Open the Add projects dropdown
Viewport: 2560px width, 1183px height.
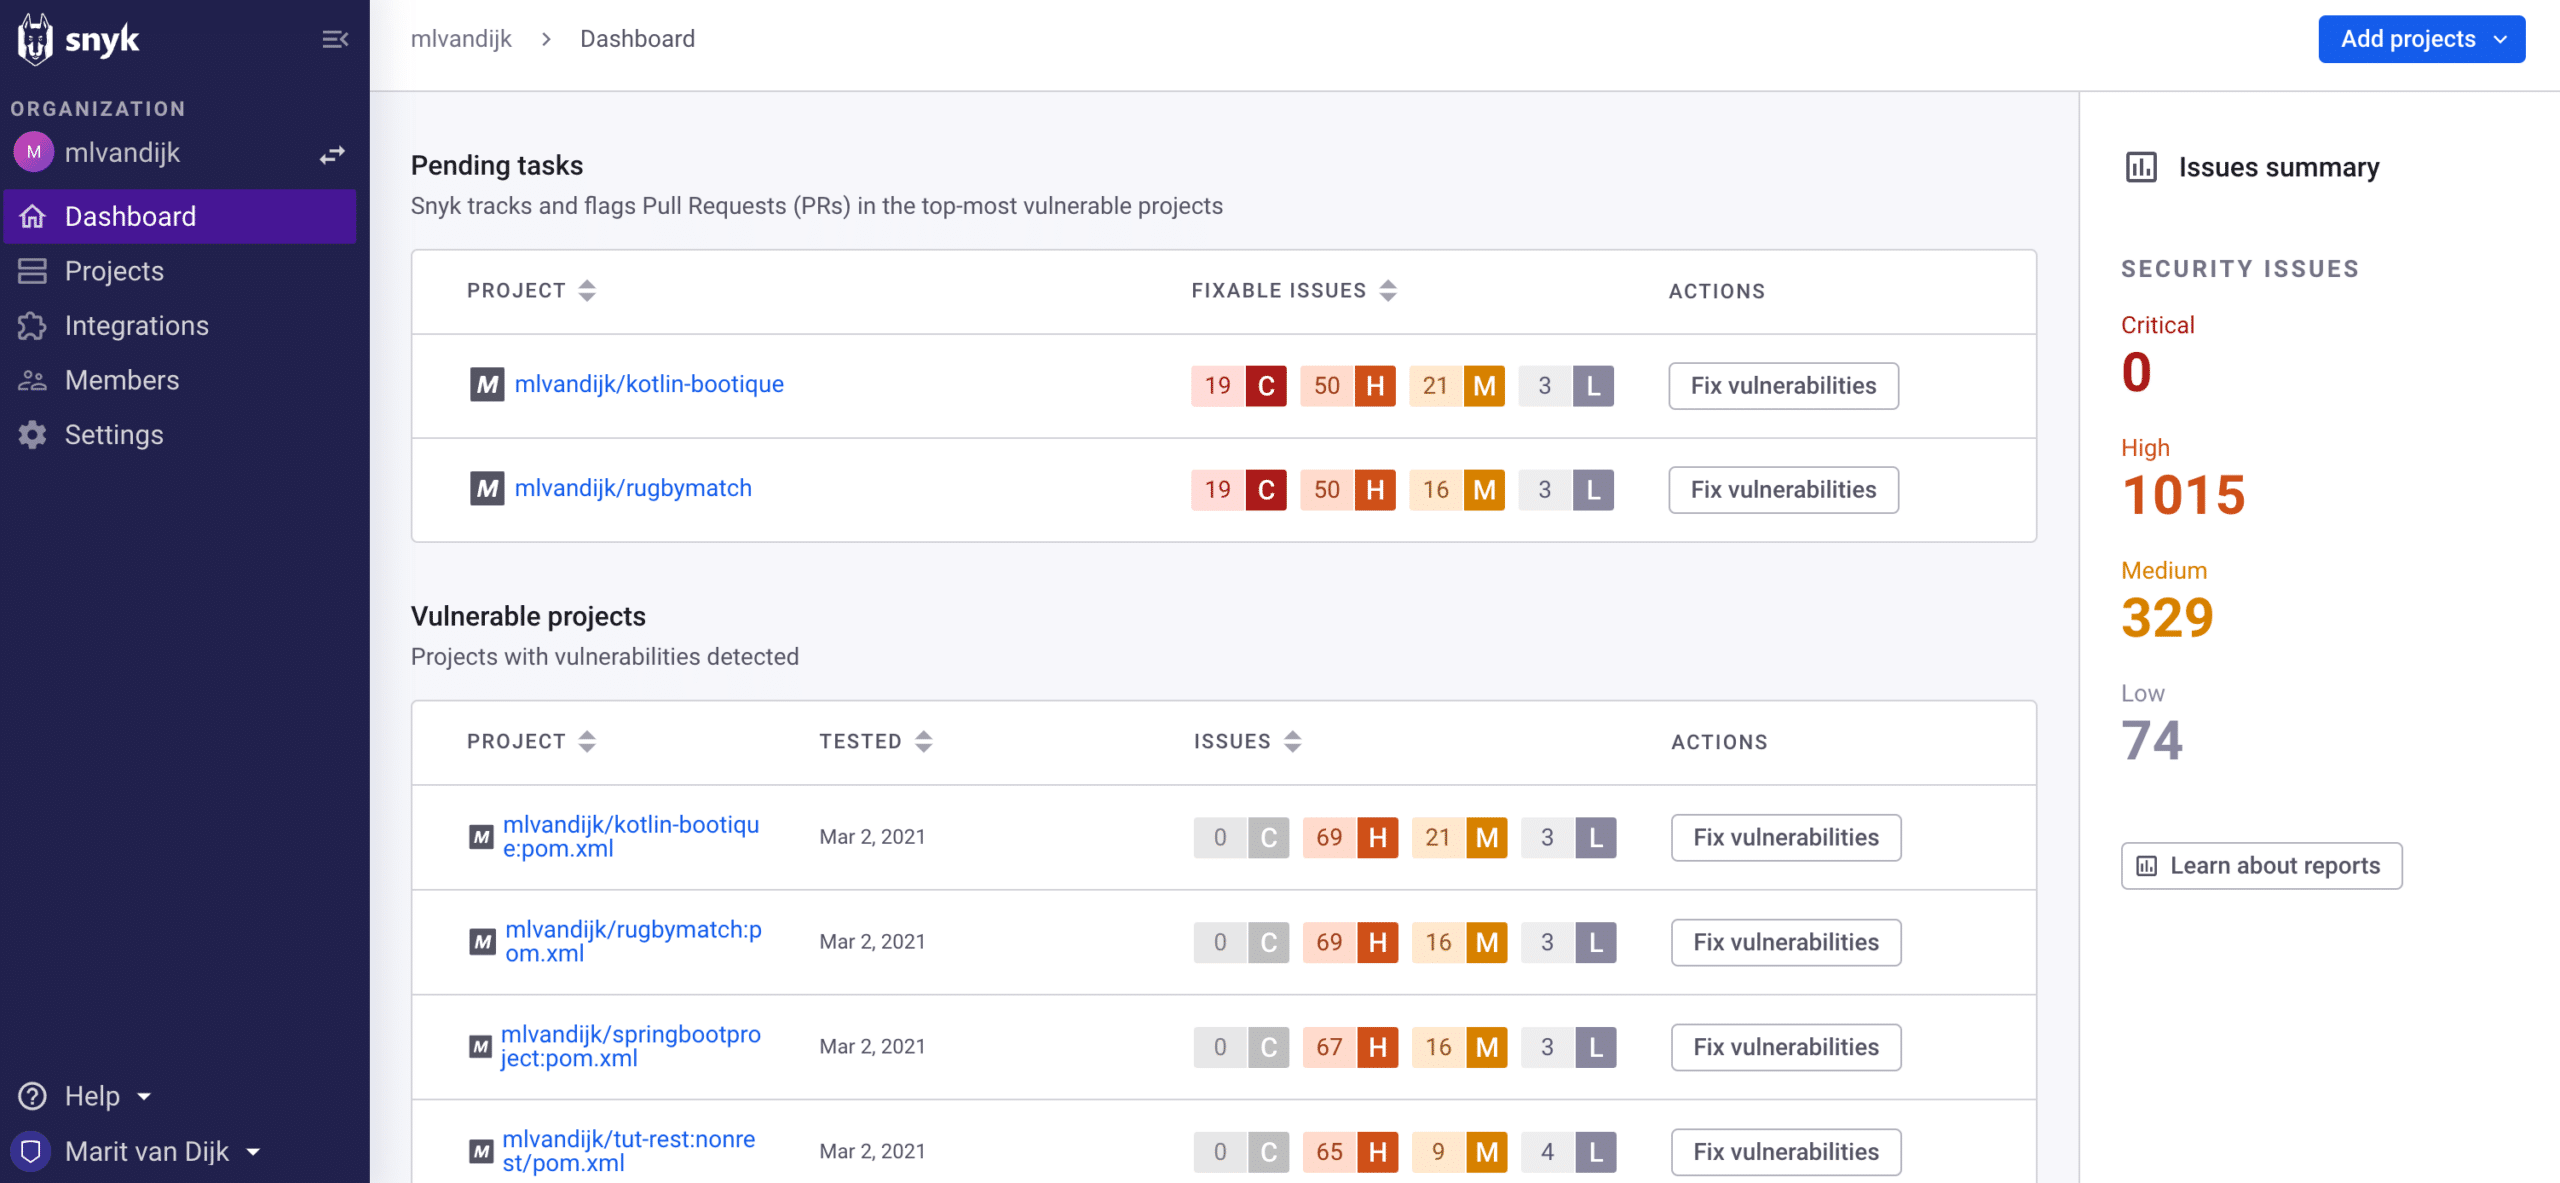2421,39
